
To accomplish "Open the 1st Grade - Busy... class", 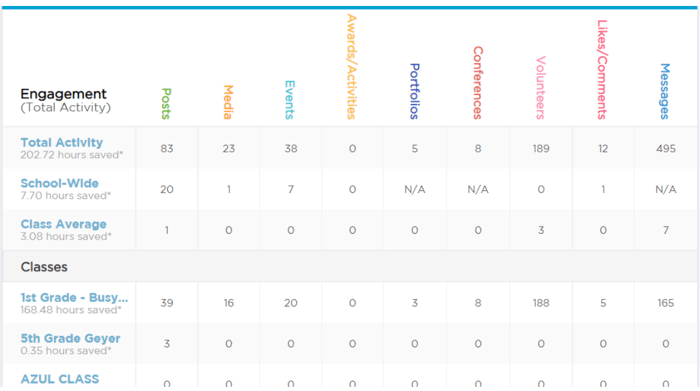I will [74, 297].
